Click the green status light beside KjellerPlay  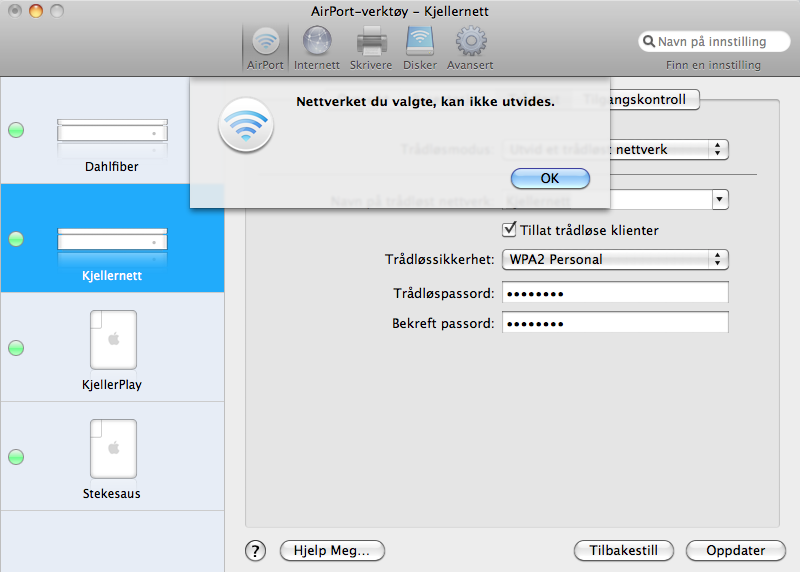coord(16,348)
